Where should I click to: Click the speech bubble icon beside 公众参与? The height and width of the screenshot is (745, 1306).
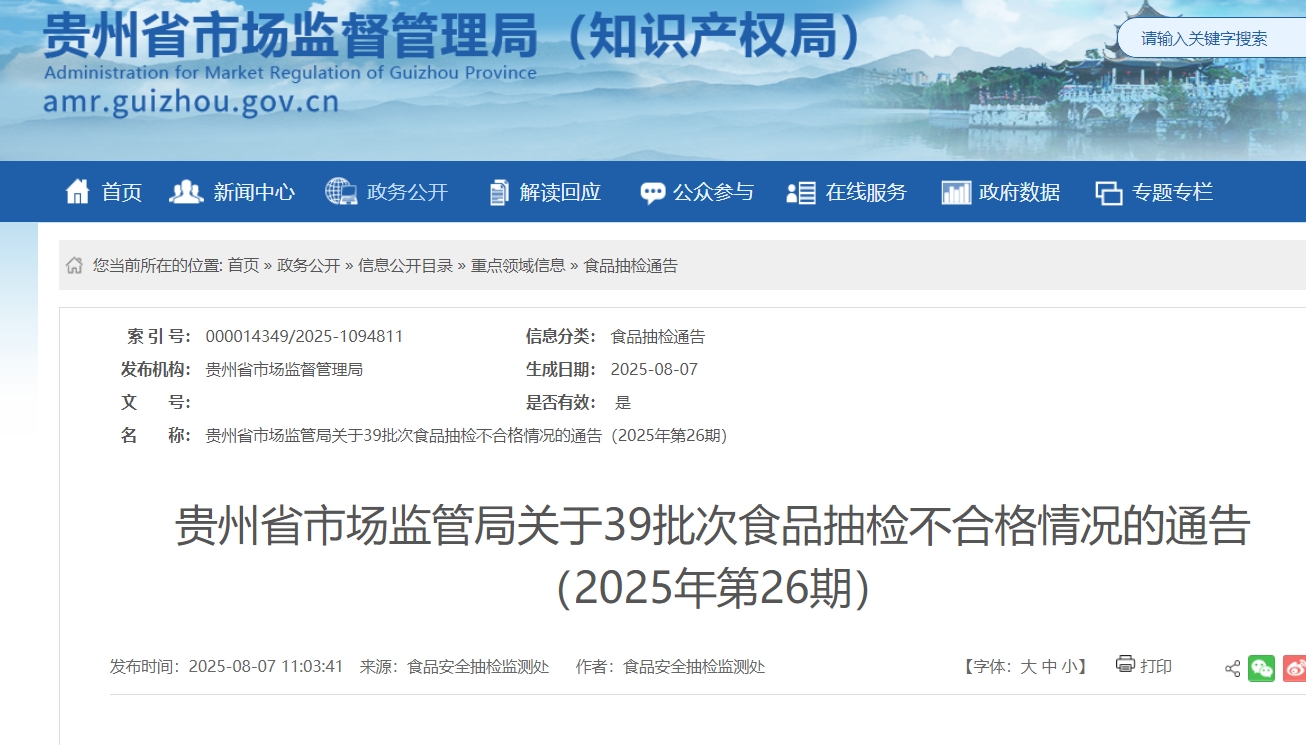click(652, 193)
